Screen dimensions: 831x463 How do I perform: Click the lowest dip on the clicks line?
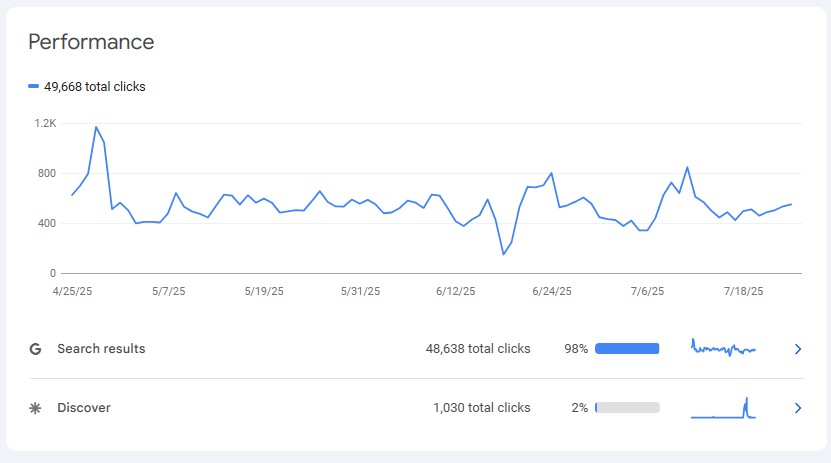click(503, 254)
